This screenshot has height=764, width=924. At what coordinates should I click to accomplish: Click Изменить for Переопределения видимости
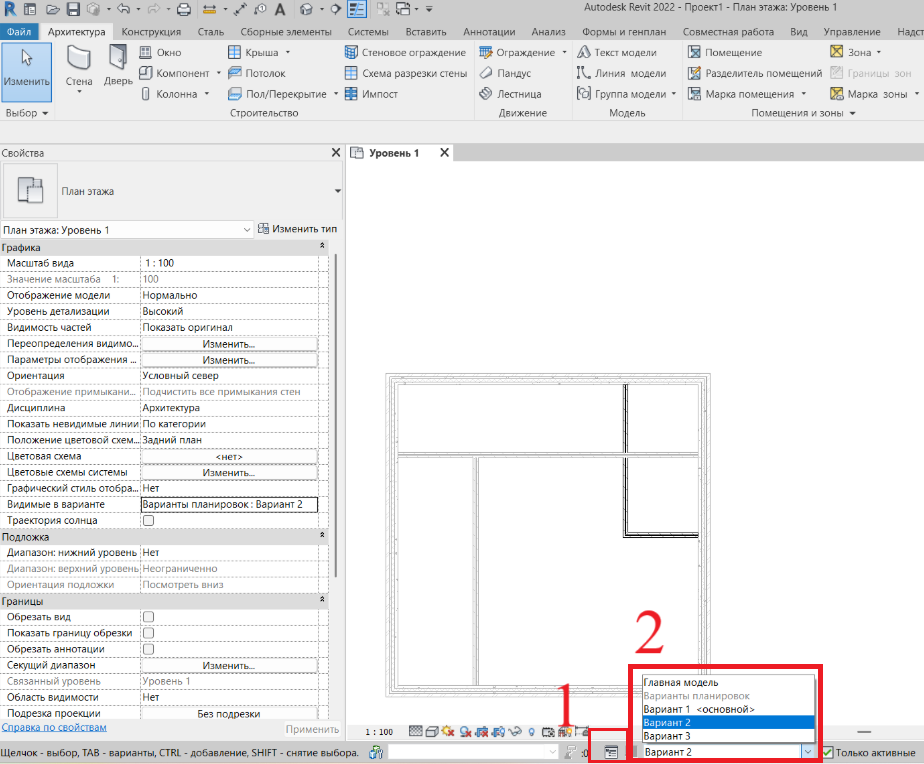coord(229,344)
